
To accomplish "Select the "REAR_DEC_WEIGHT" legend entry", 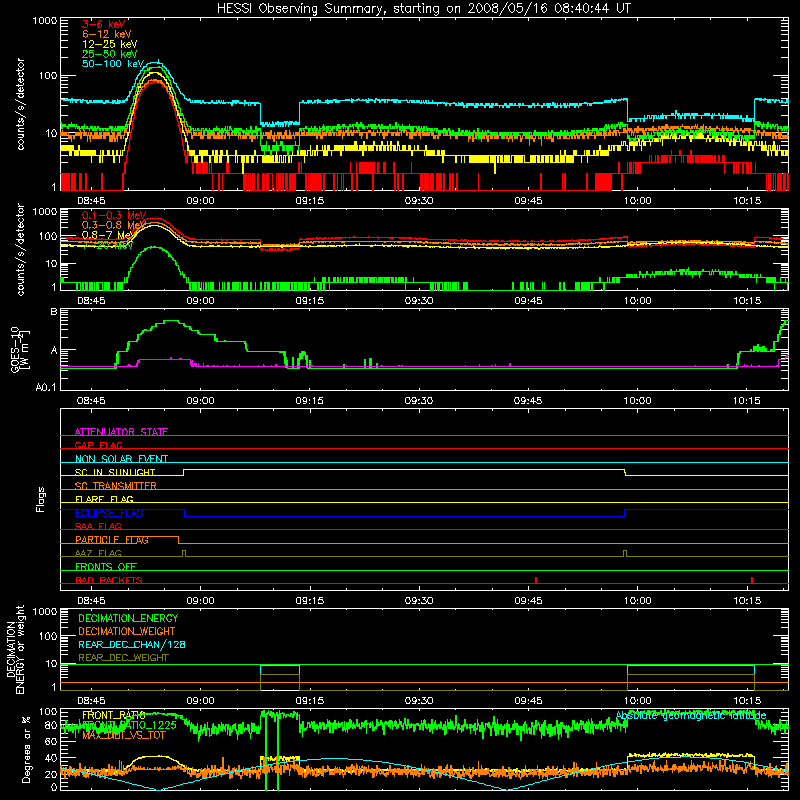I will pos(123,658).
